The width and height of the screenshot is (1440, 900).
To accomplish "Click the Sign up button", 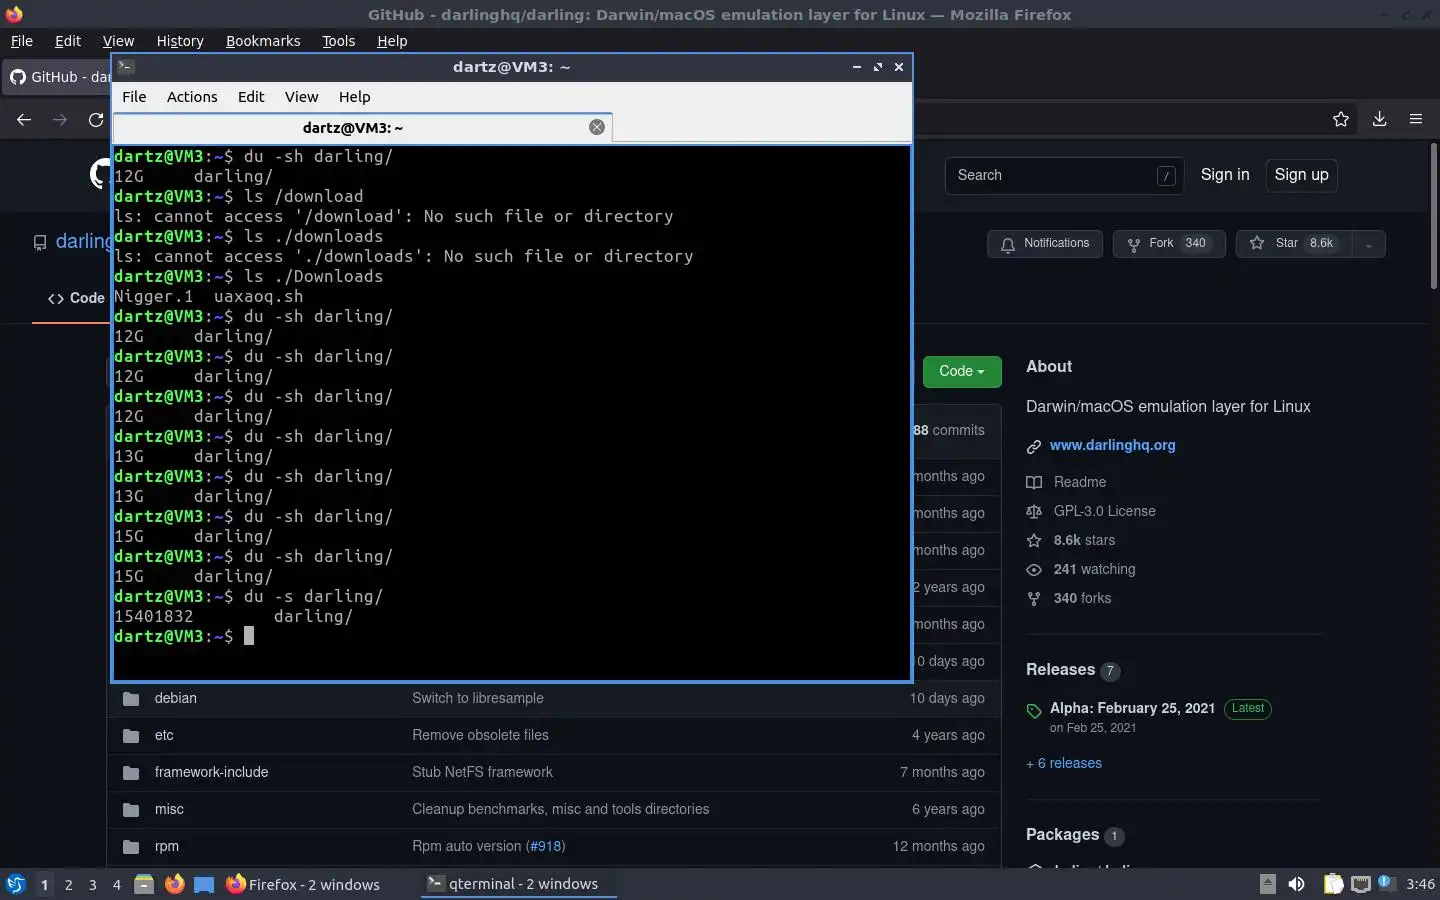I will click(x=1301, y=175).
